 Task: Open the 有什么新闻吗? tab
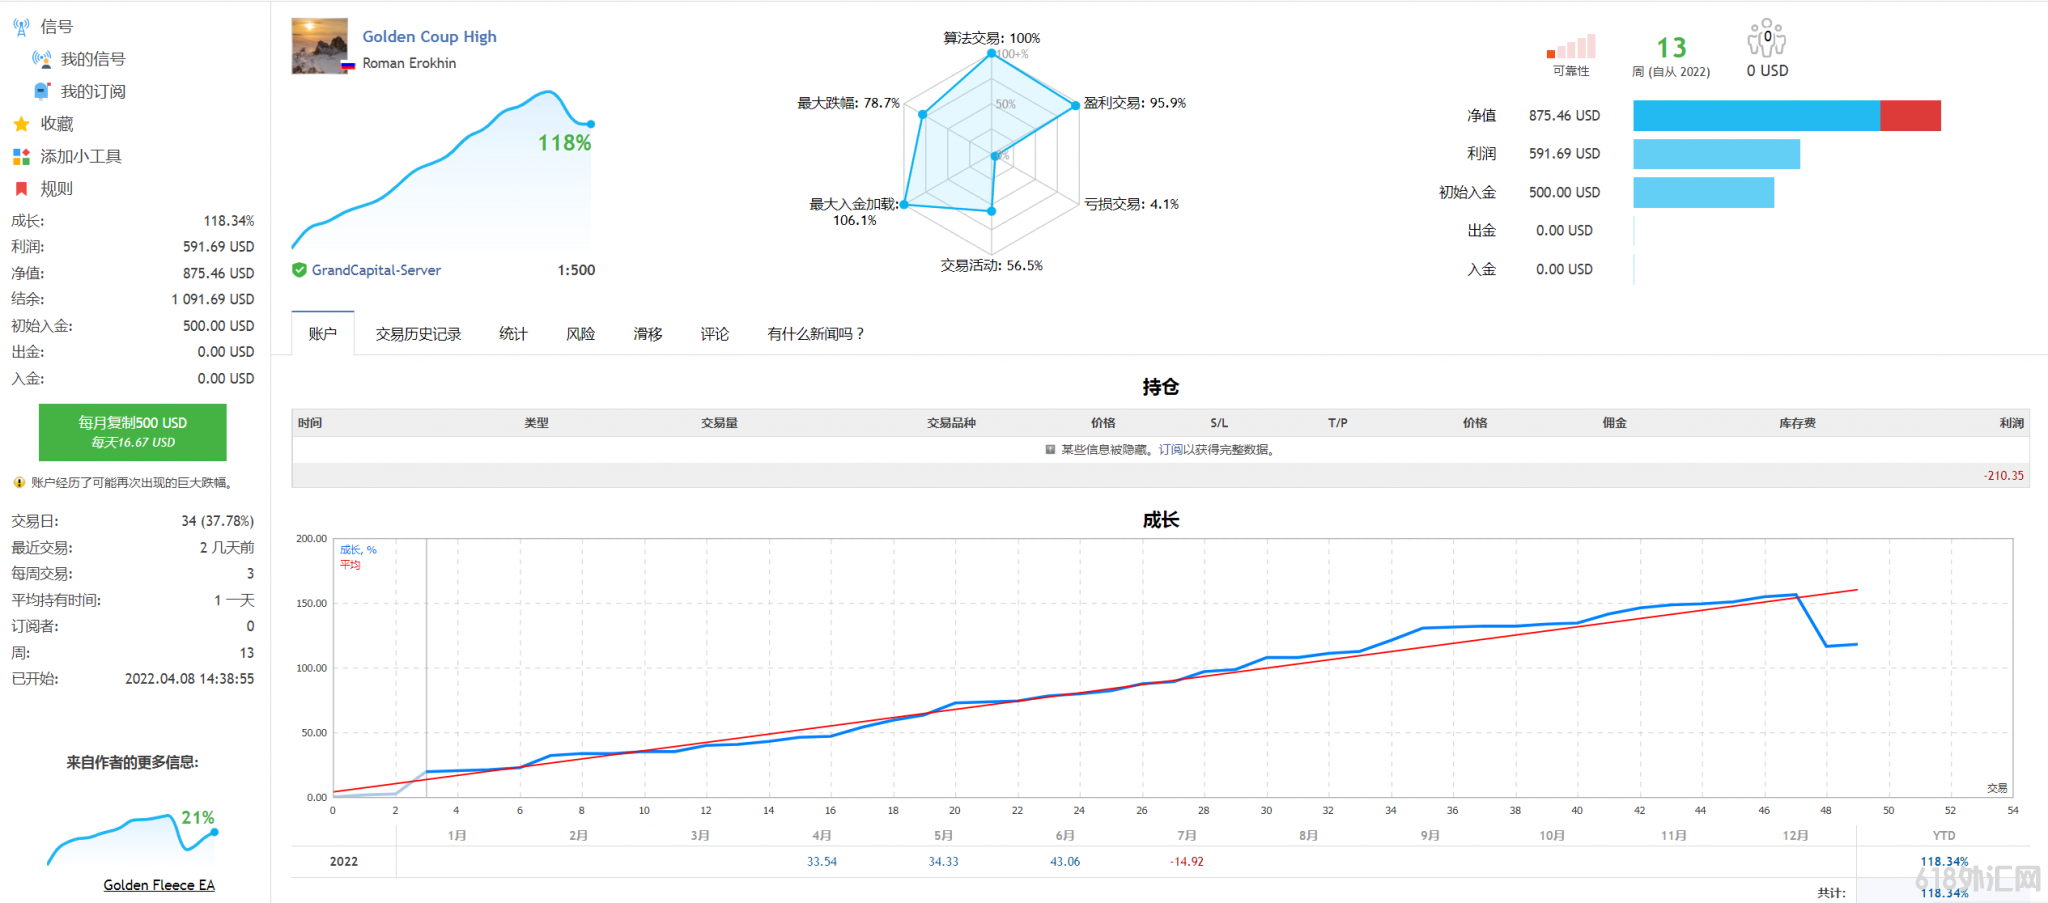(816, 334)
